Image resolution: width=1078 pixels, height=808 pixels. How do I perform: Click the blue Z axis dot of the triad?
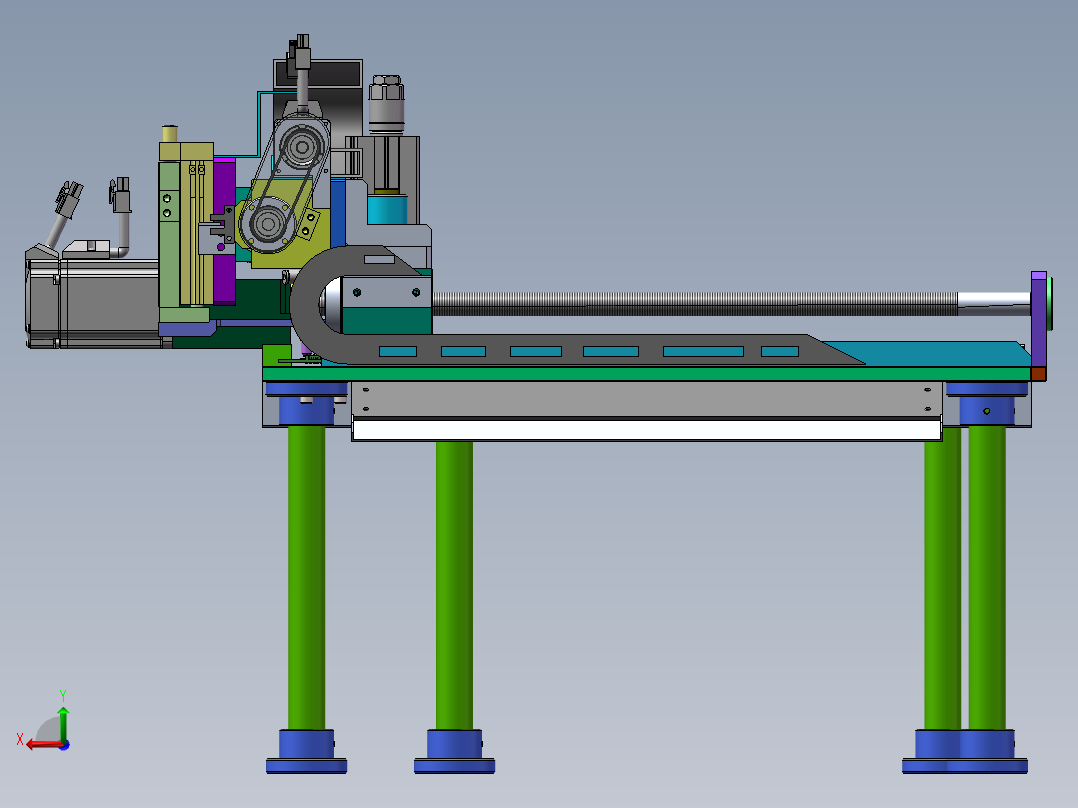64,745
